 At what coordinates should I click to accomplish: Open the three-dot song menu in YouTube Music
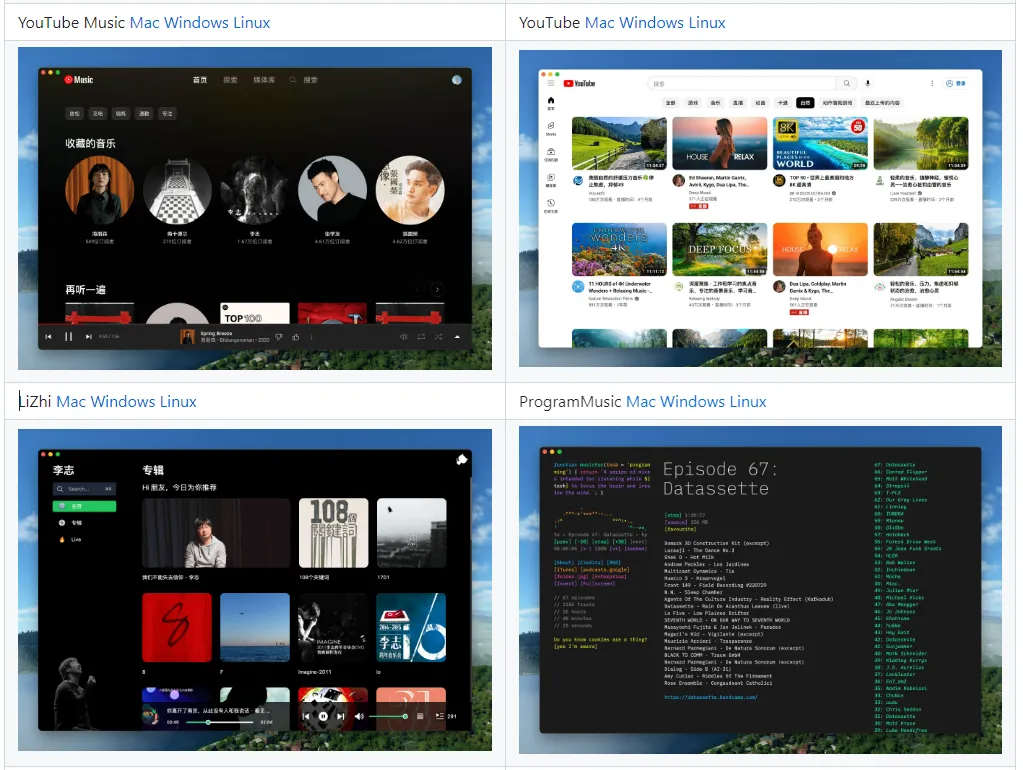pos(311,337)
